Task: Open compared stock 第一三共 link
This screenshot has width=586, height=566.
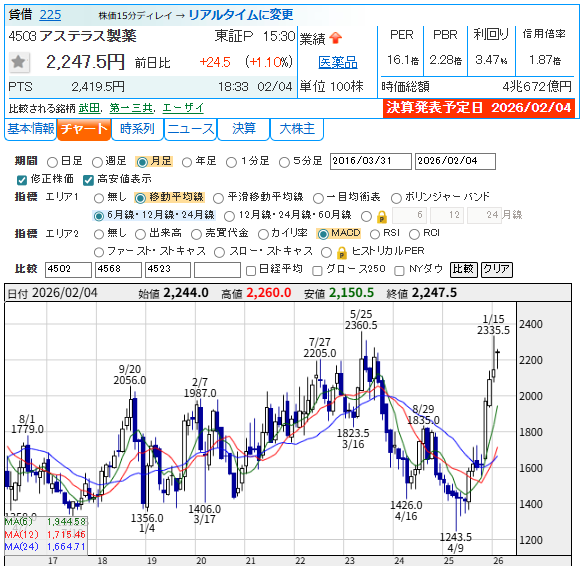Action: [131, 108]
